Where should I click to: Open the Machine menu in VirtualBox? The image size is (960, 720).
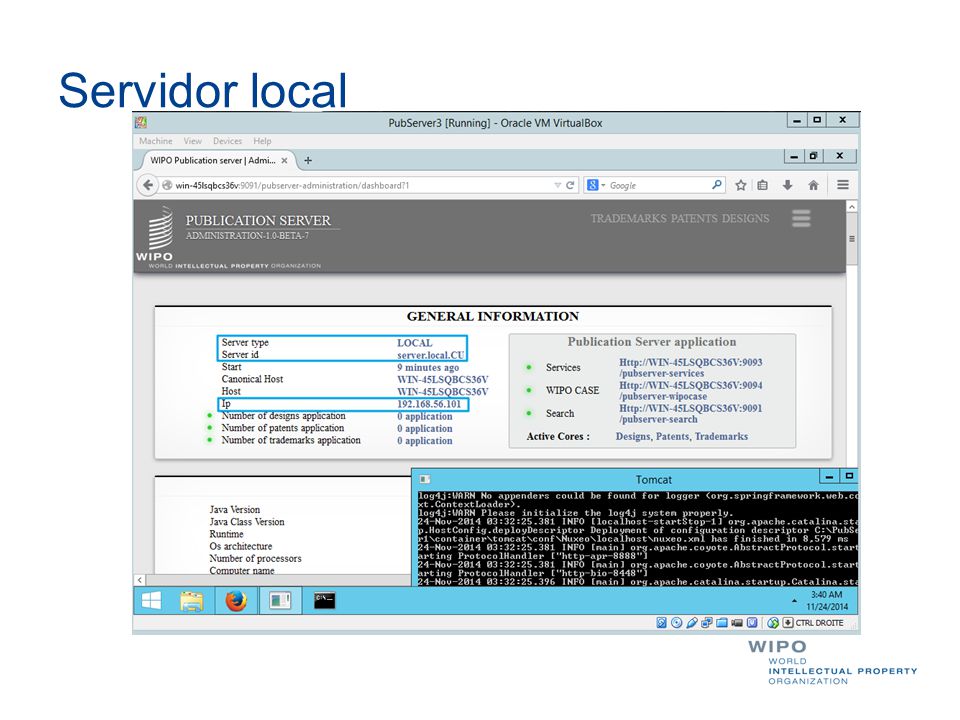point(156,141)
